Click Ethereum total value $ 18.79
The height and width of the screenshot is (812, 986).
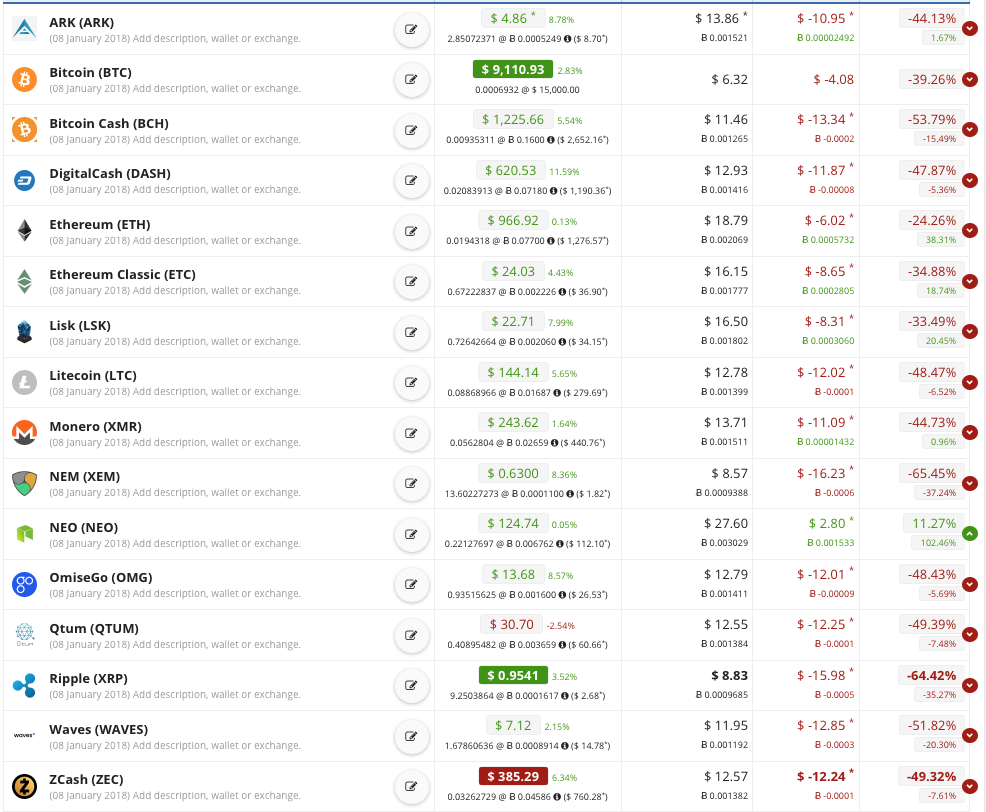coord(726,221)
